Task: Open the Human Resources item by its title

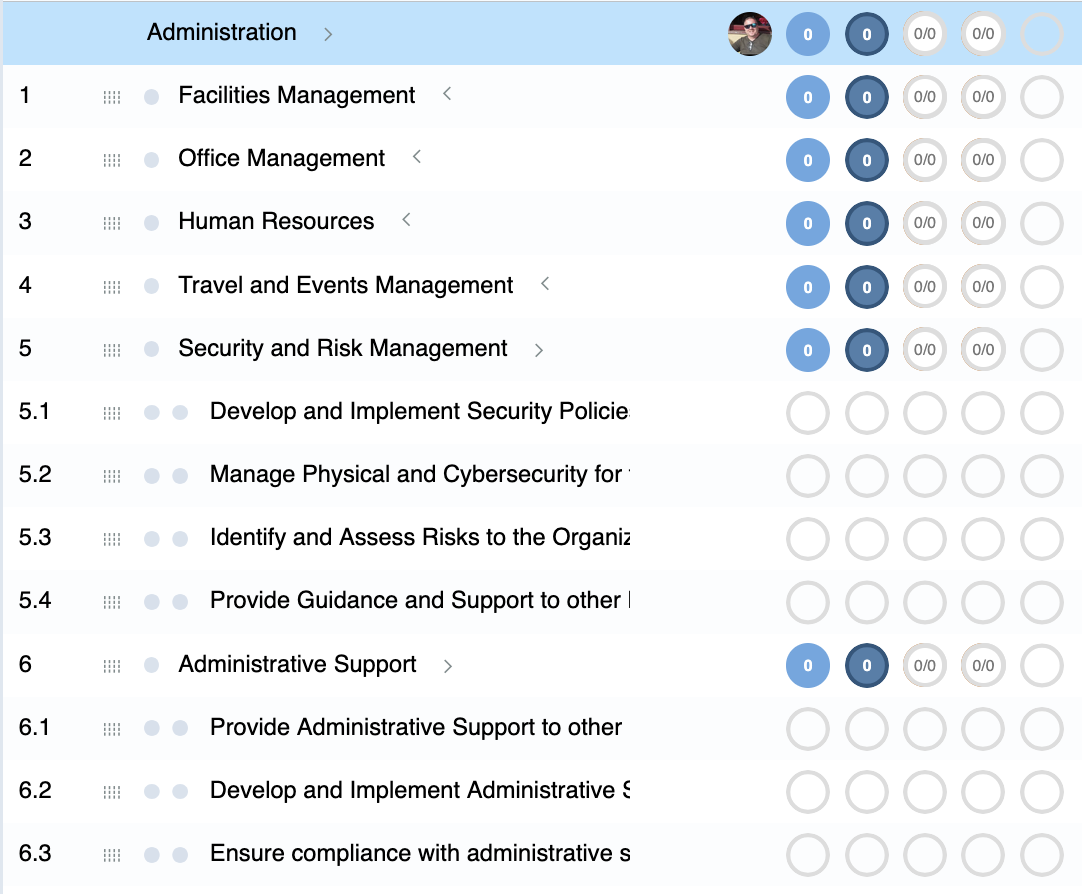Action: click(x=275, y=221)
